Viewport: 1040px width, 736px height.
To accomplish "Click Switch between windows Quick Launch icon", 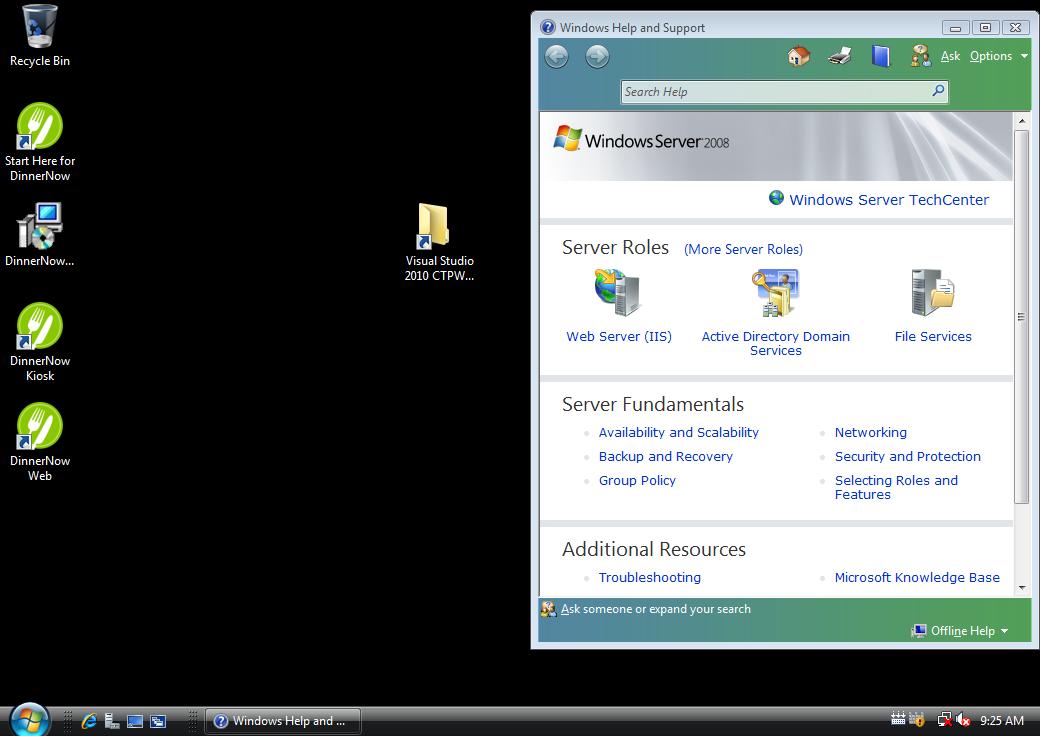I will [x=158, y=721].
